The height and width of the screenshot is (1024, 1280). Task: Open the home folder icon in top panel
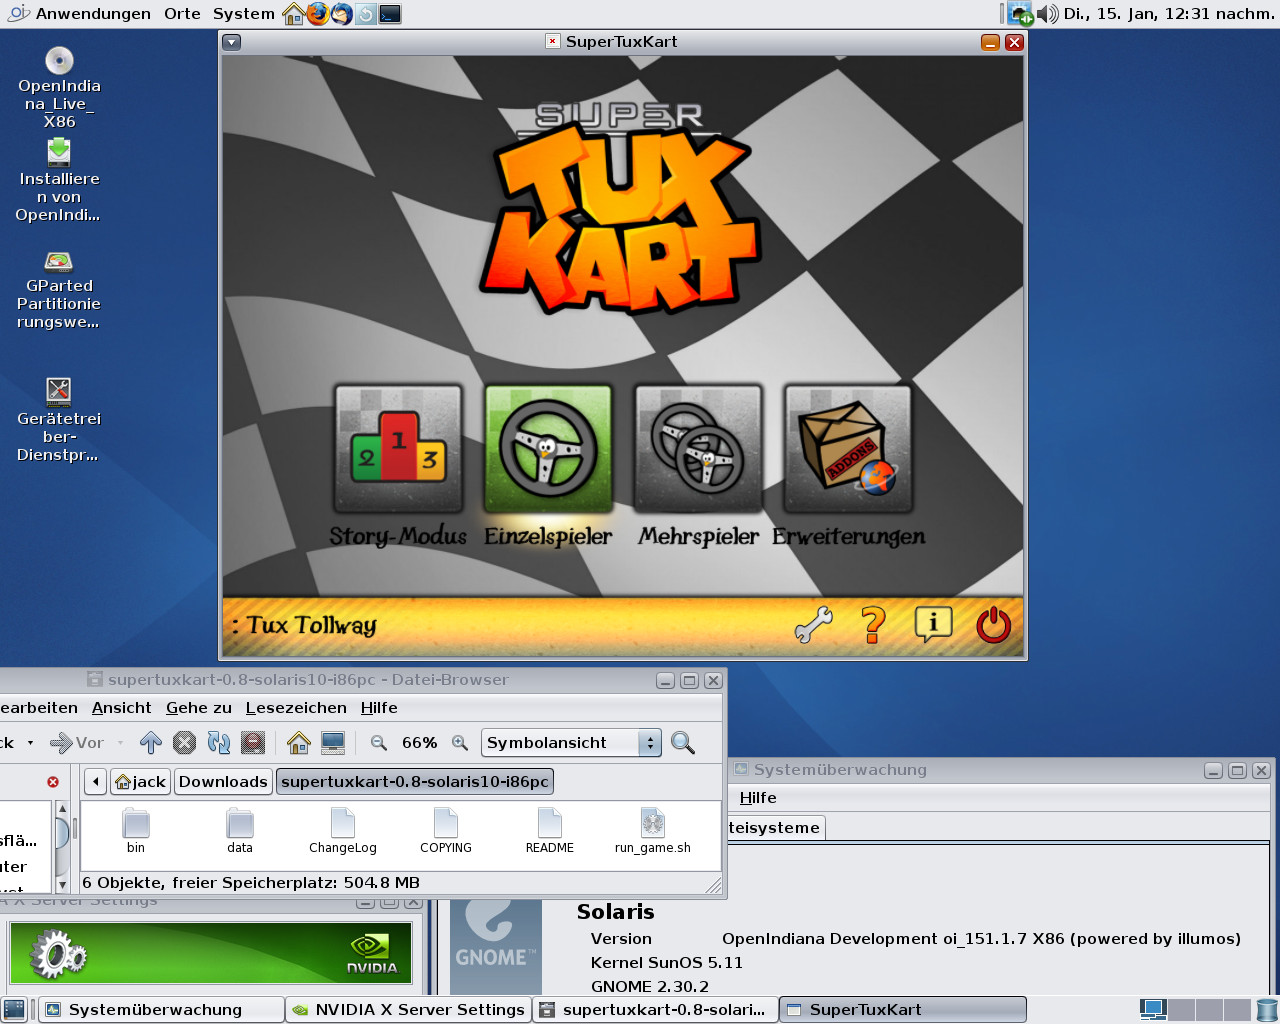(294, 14)
